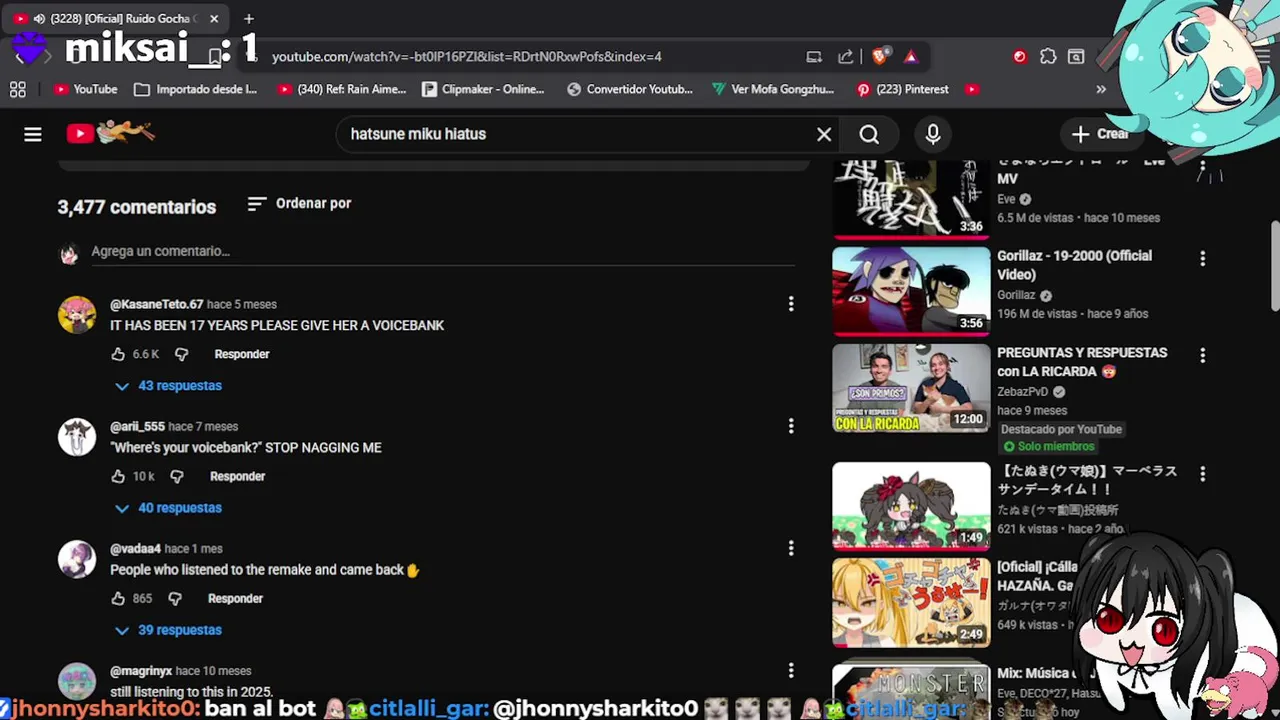This screenshot has width=1280, height=720.
Task: Open the Importado desde bookmarks folder
Action: [x=196, y=89]
